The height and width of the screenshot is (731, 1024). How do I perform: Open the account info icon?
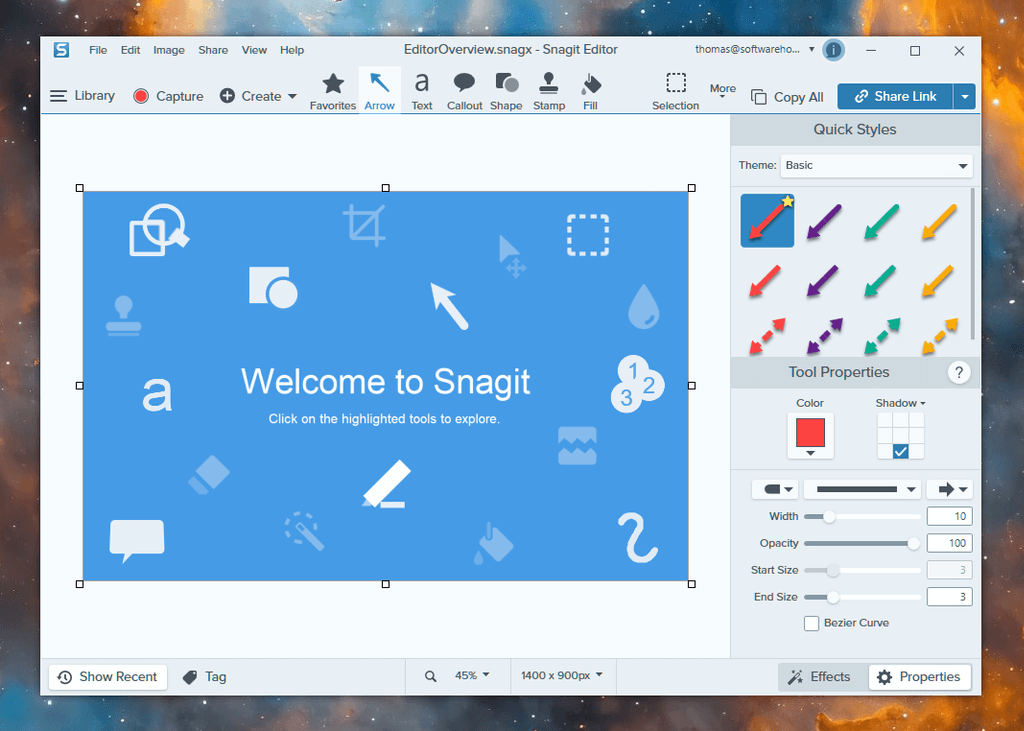pos(833,50)
